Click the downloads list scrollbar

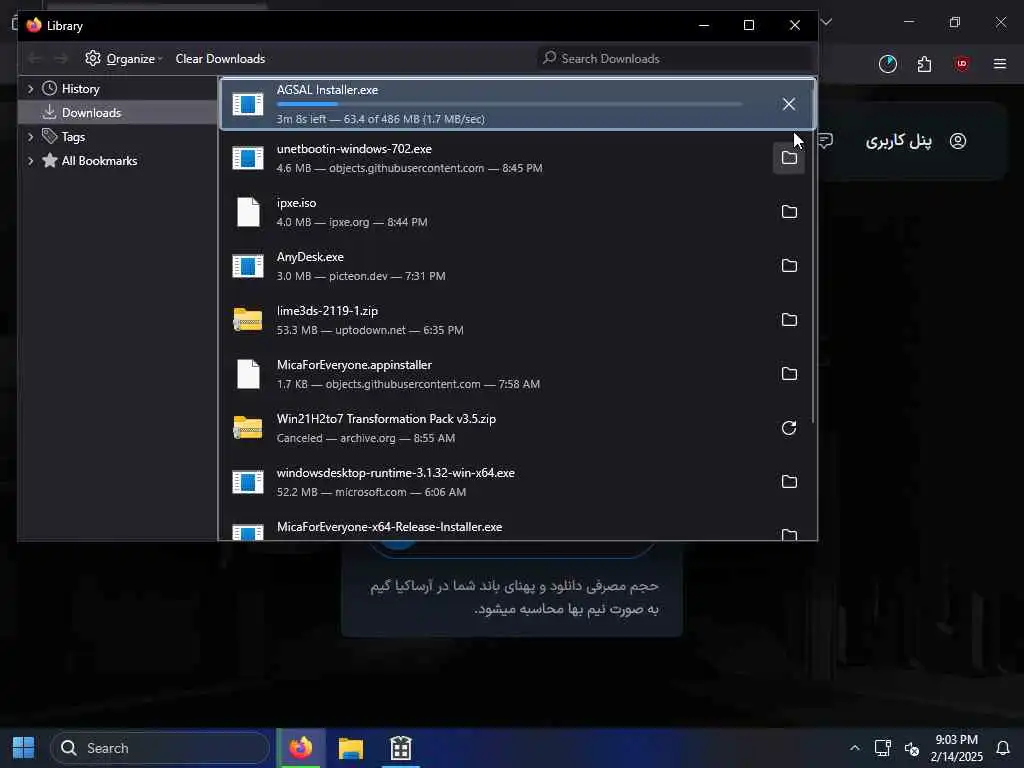point(813,251)
